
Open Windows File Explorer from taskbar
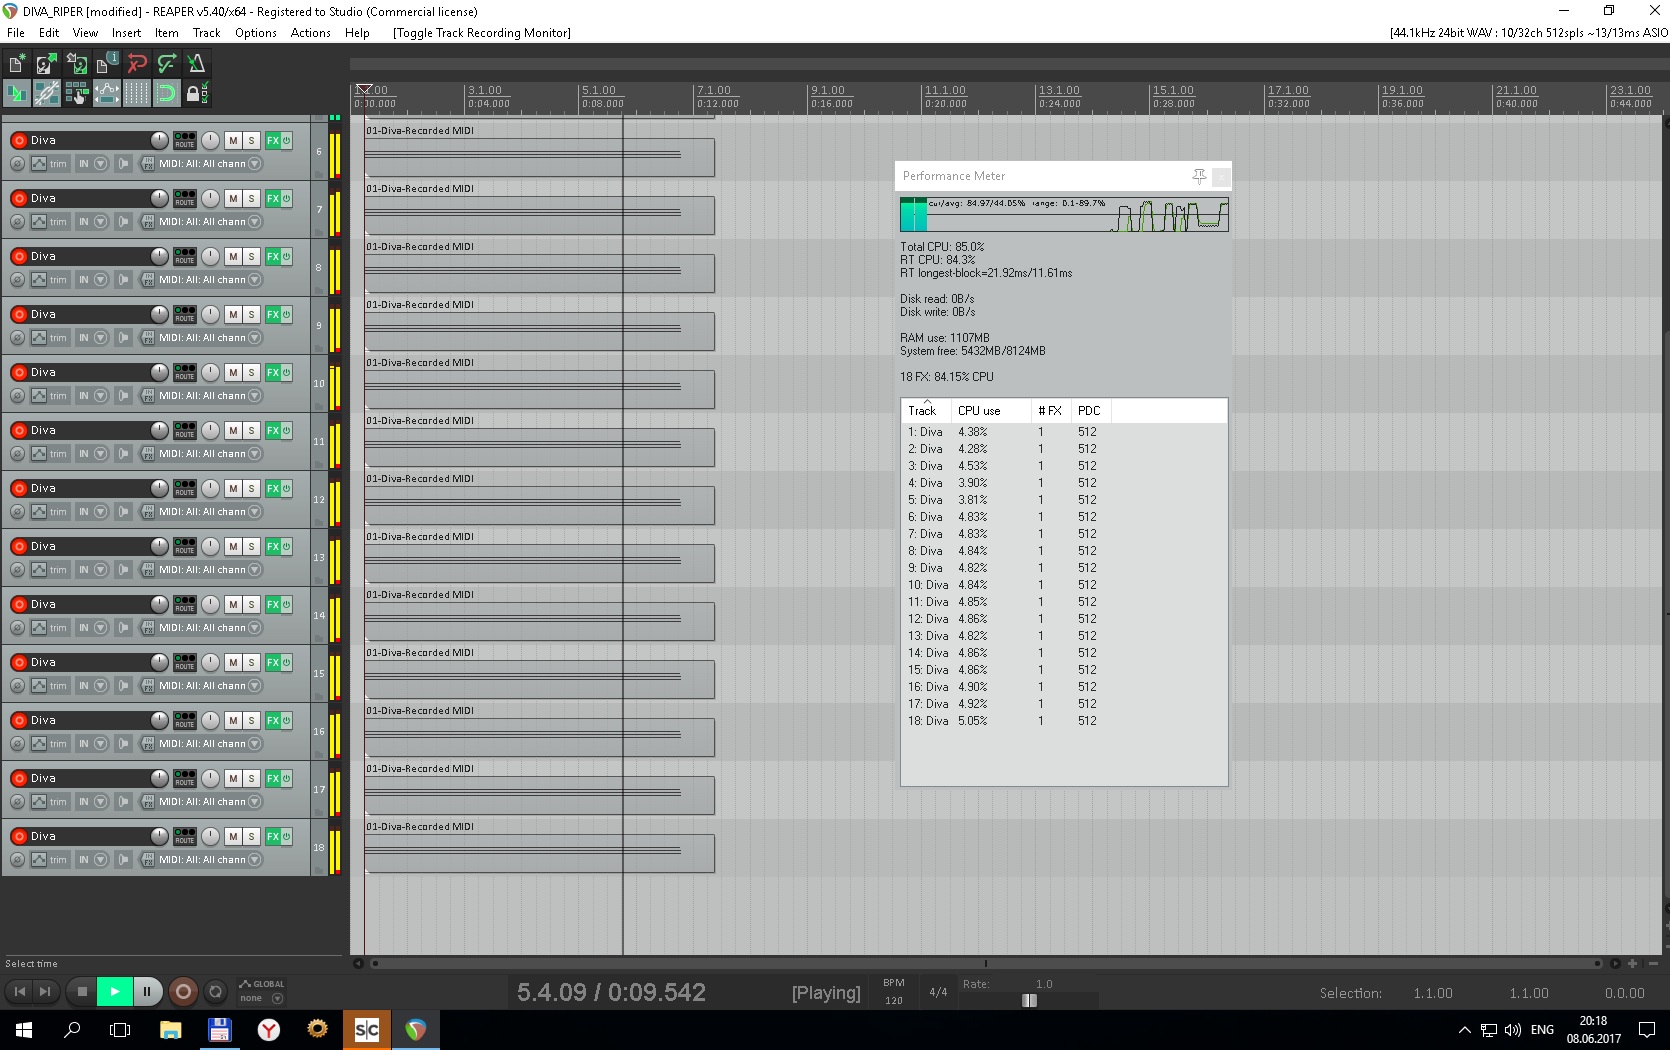pos(171,1030)
